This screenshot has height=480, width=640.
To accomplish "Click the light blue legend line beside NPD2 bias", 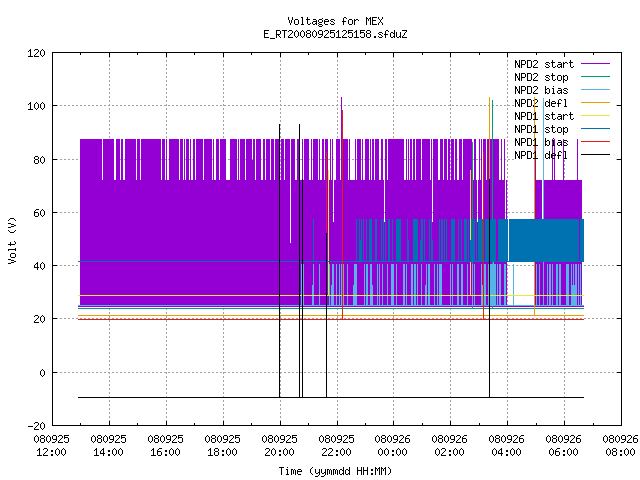I will point(596,89).
